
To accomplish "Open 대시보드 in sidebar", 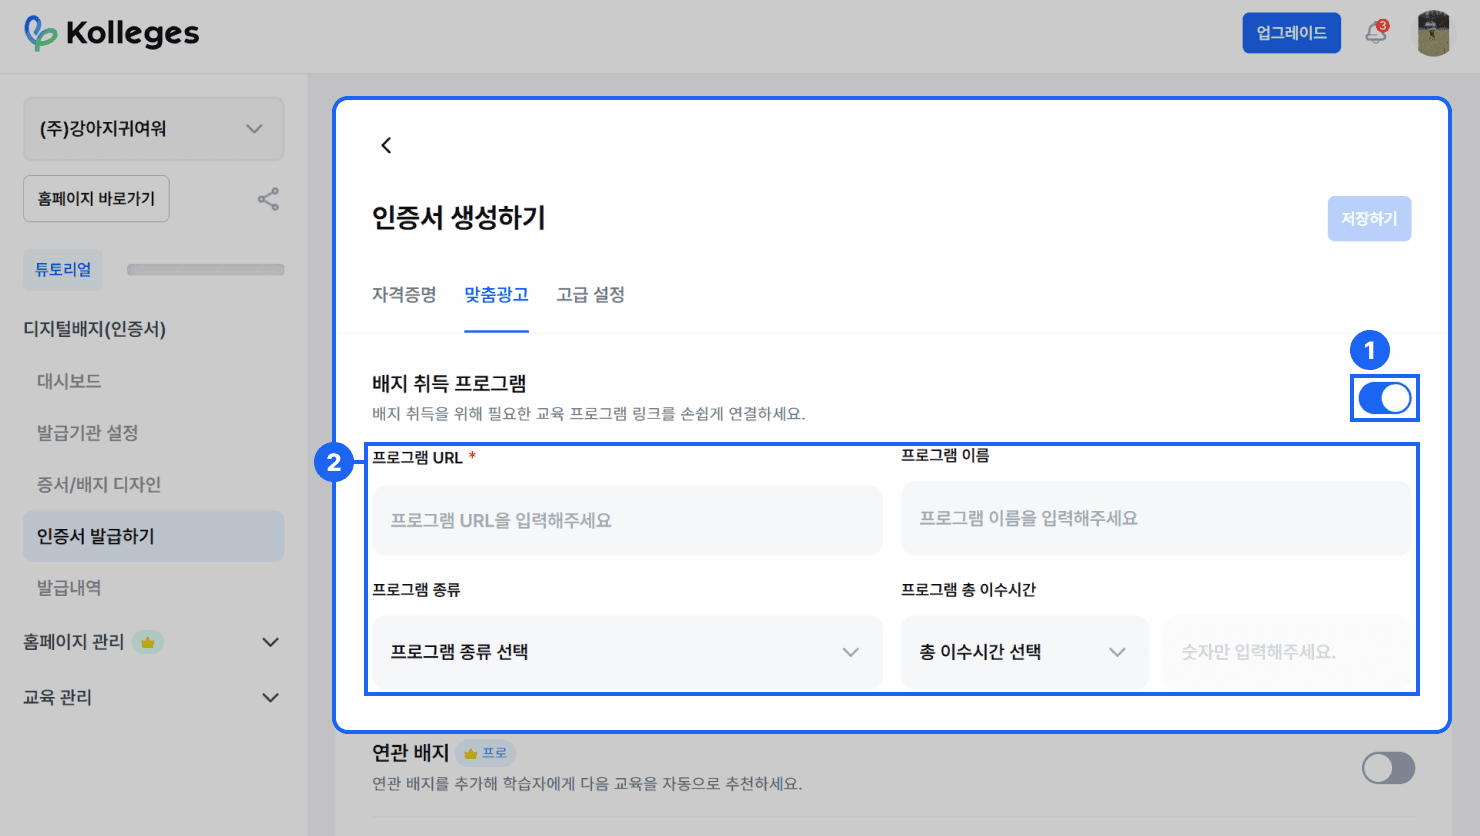I will pos(69,381).
